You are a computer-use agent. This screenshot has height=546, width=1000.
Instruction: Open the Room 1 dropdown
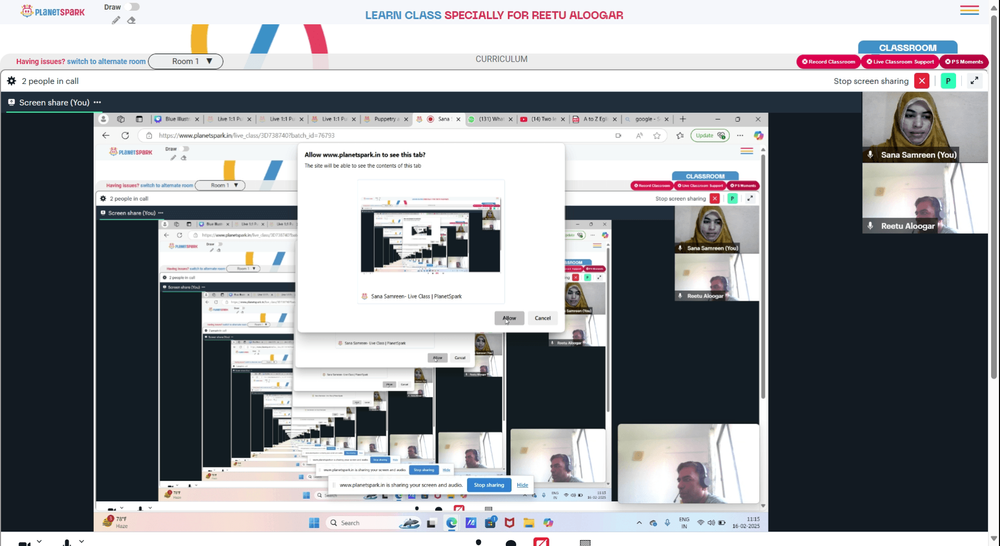(x=186, y=61)
